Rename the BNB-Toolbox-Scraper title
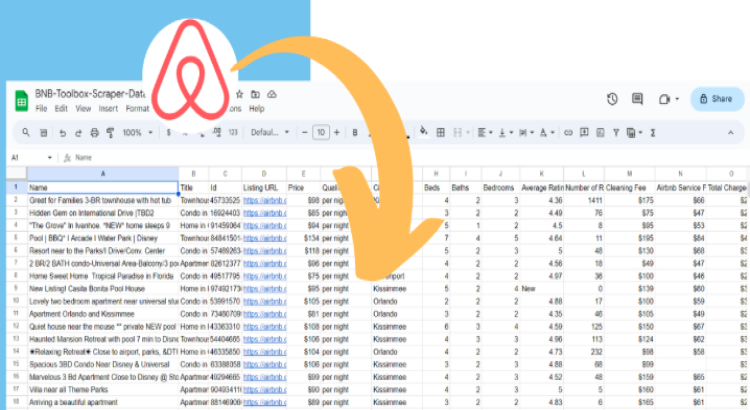The image size is (750, 410). pos(89,94)
